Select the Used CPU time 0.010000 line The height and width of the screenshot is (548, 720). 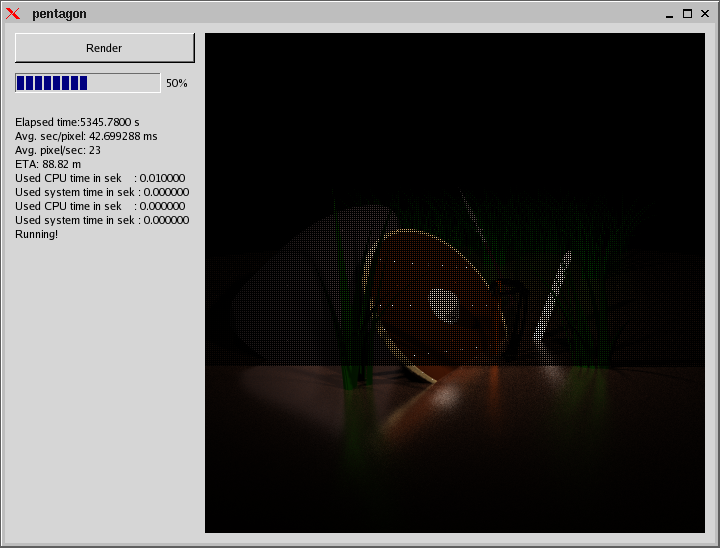coord(100,178)
